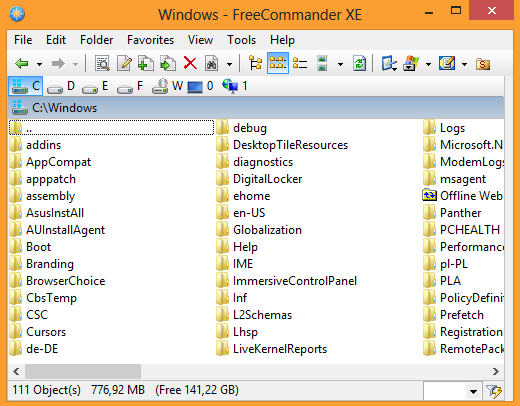Open the Folder menu
520x406 pixels.
[x=96, y=40]
